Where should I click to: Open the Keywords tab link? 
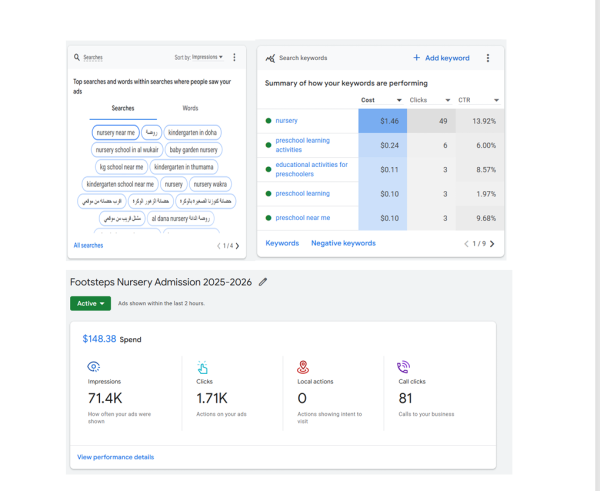[282, 243]
